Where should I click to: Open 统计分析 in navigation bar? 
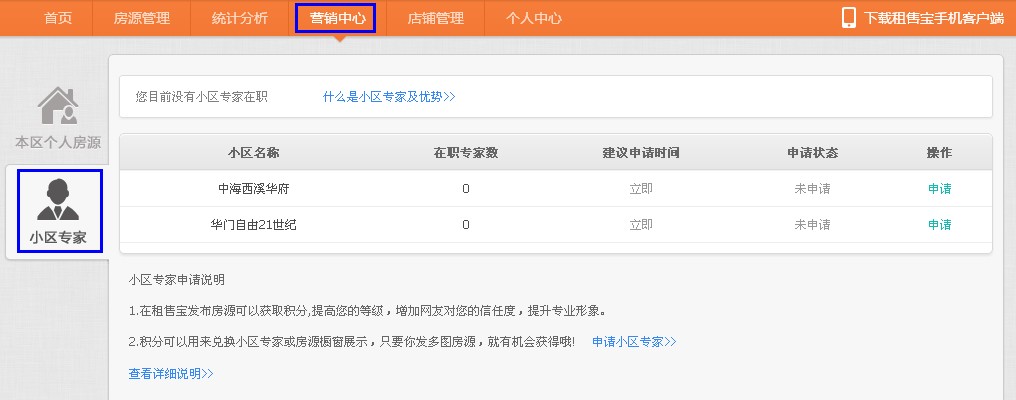pyautogui.click(x=240, y=18)
